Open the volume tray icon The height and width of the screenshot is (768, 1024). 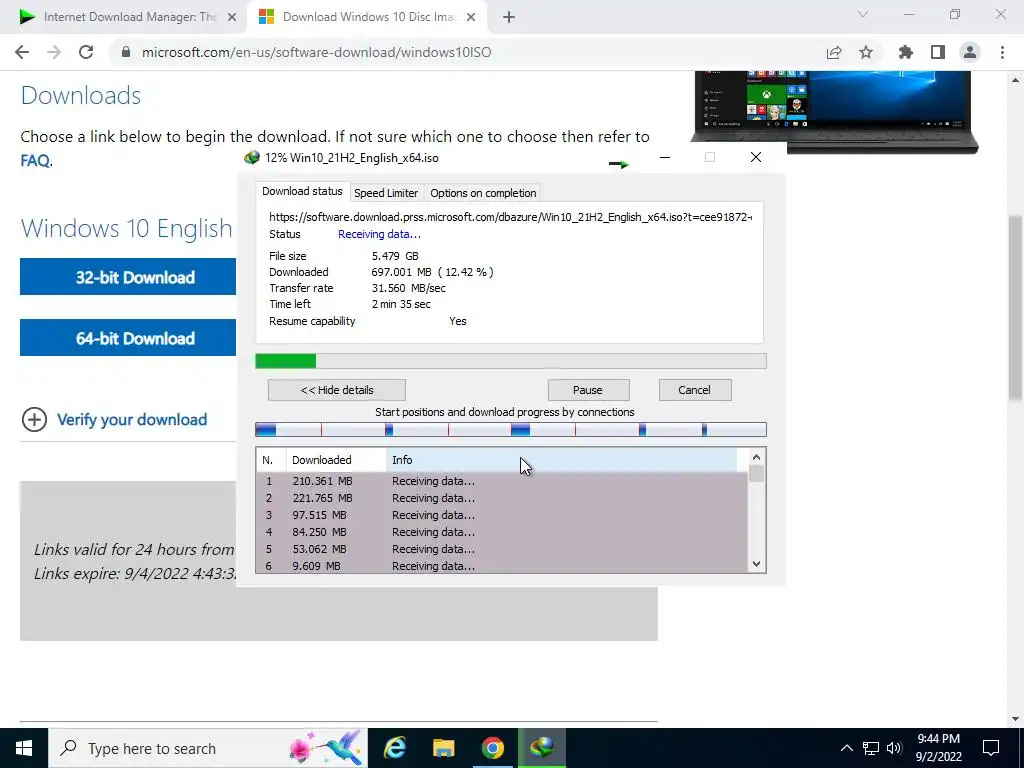click(894, 748)
